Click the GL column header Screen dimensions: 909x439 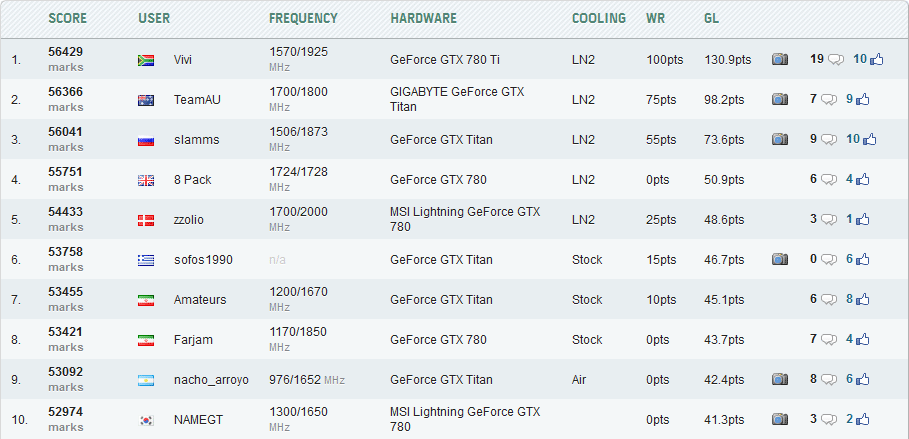711,18
